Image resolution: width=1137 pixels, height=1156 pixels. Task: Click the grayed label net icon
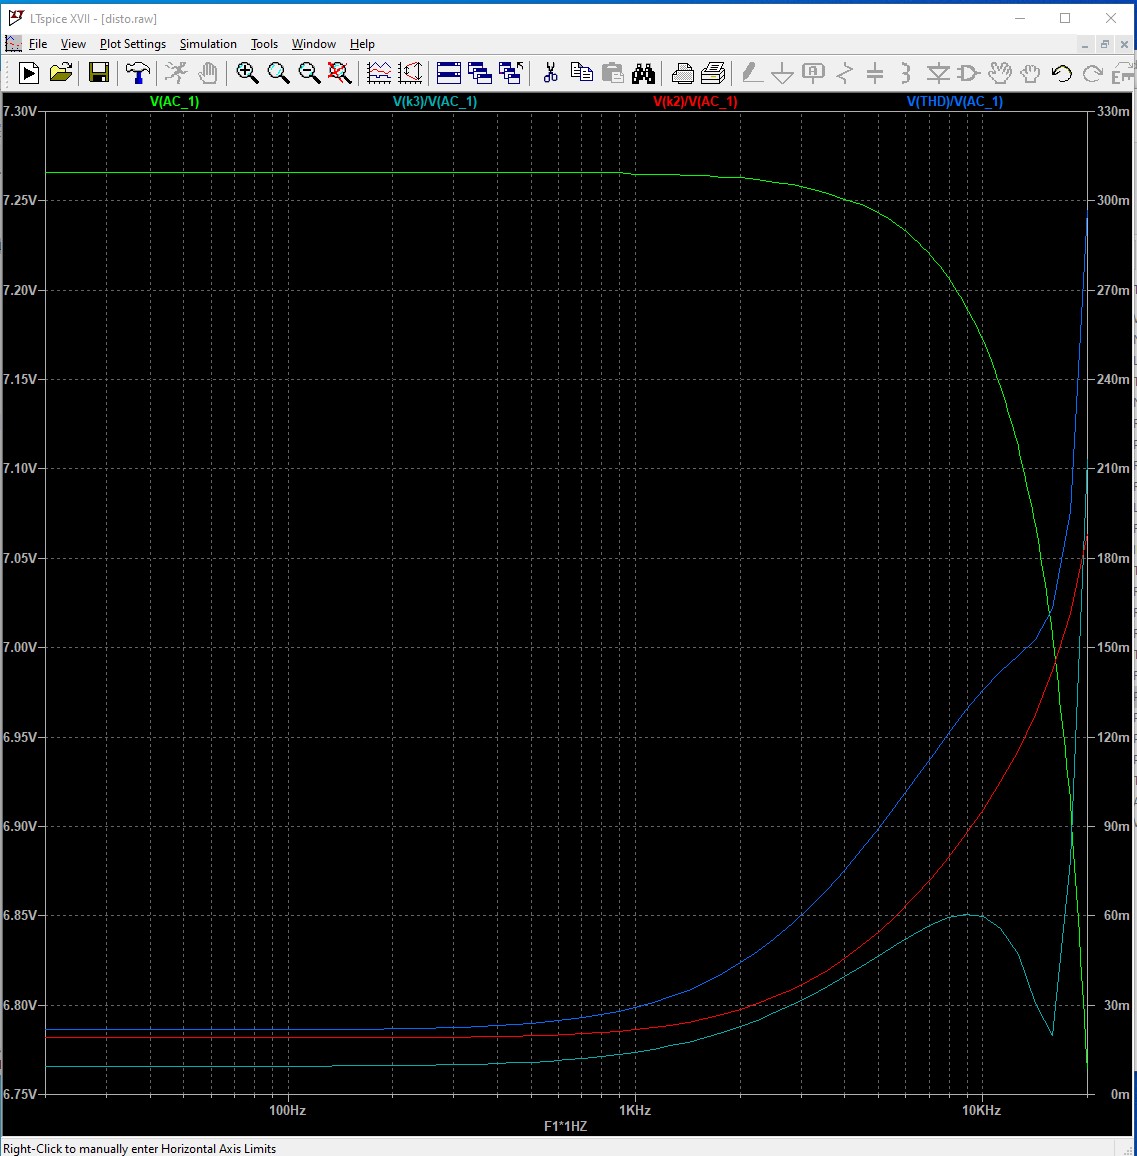[813, 72]
